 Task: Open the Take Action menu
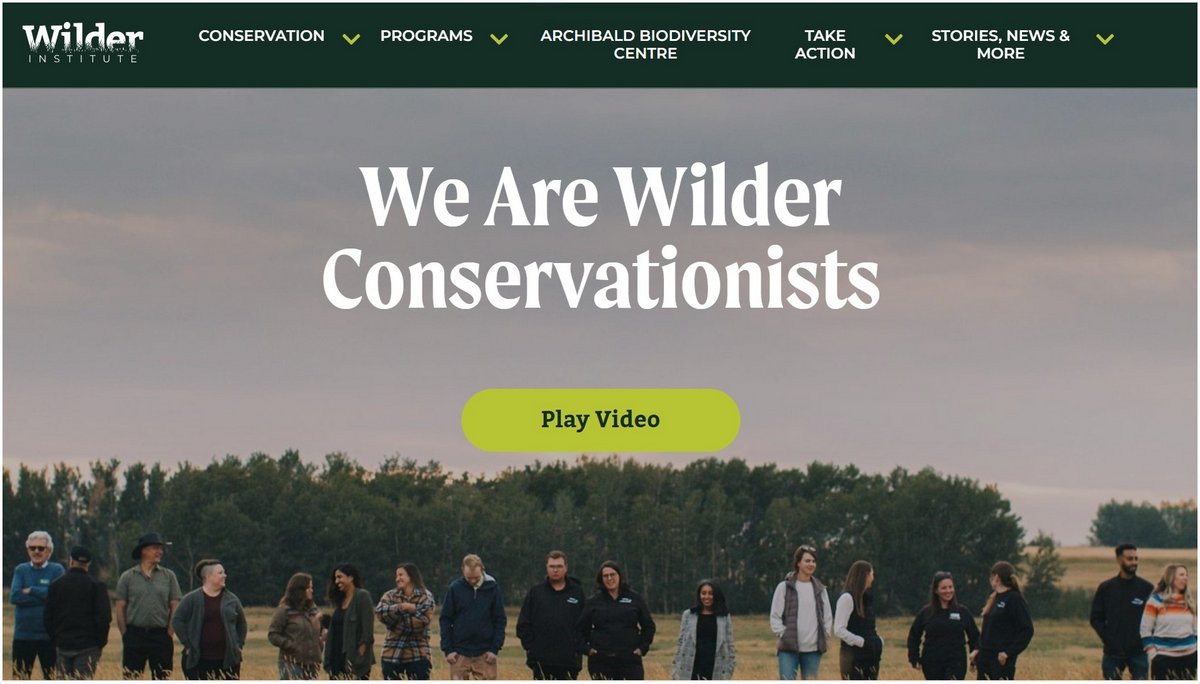click(825, 44)
